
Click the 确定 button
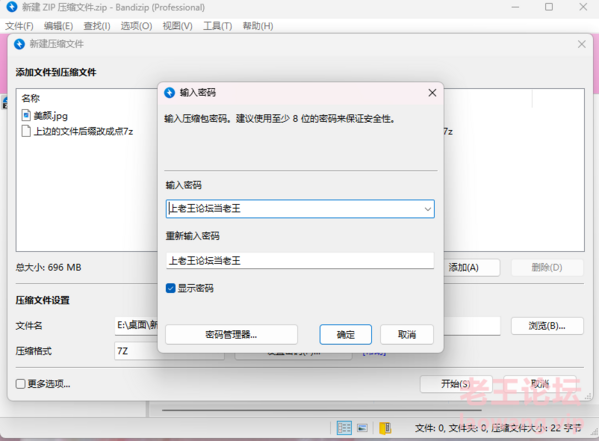coord(345,334)
